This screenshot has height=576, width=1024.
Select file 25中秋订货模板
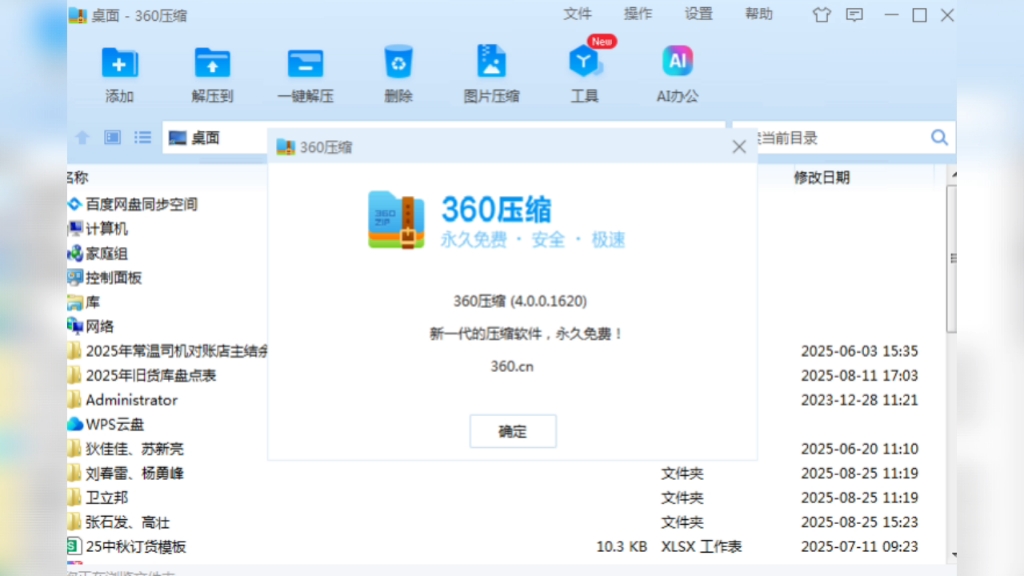coord(136,547)
